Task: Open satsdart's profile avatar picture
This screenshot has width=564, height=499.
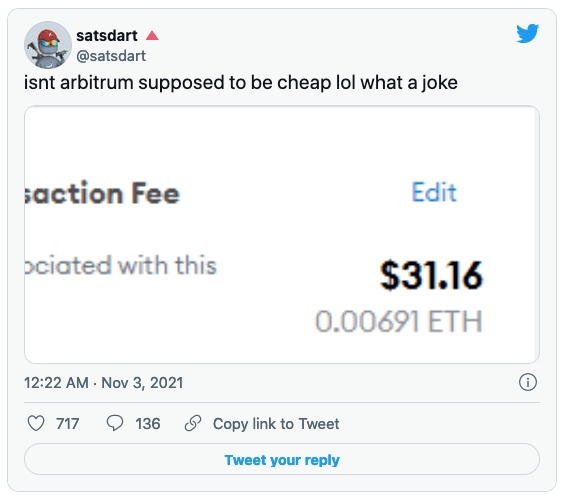Action: [x=48, y=45]
